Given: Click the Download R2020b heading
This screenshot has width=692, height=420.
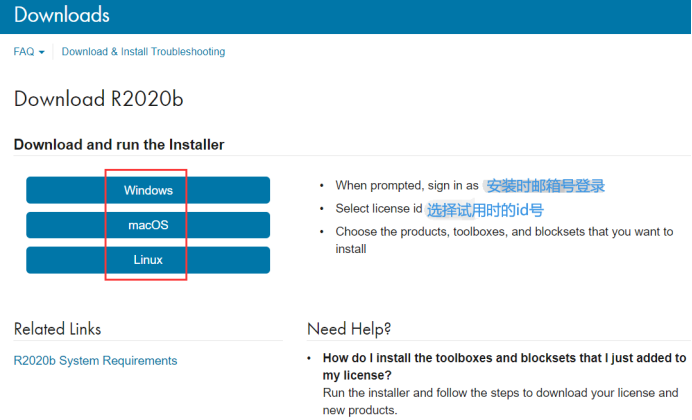Looking at the screenshot, I should pos(98,98).
